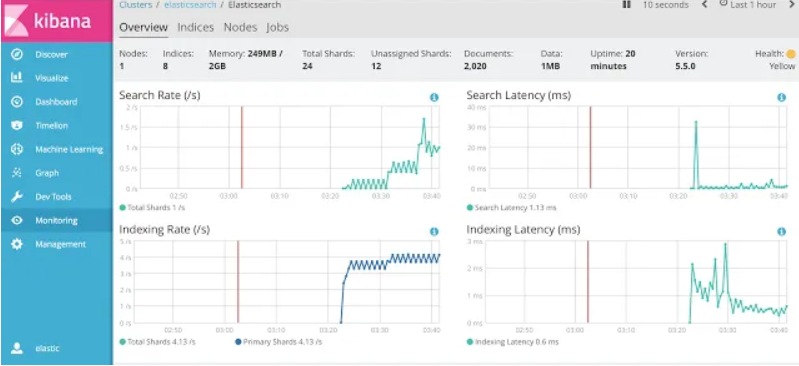Click the Dashboard gauge icon
Image resolution: width=799 pixels, height=366 pixels.
pos(17,101)
